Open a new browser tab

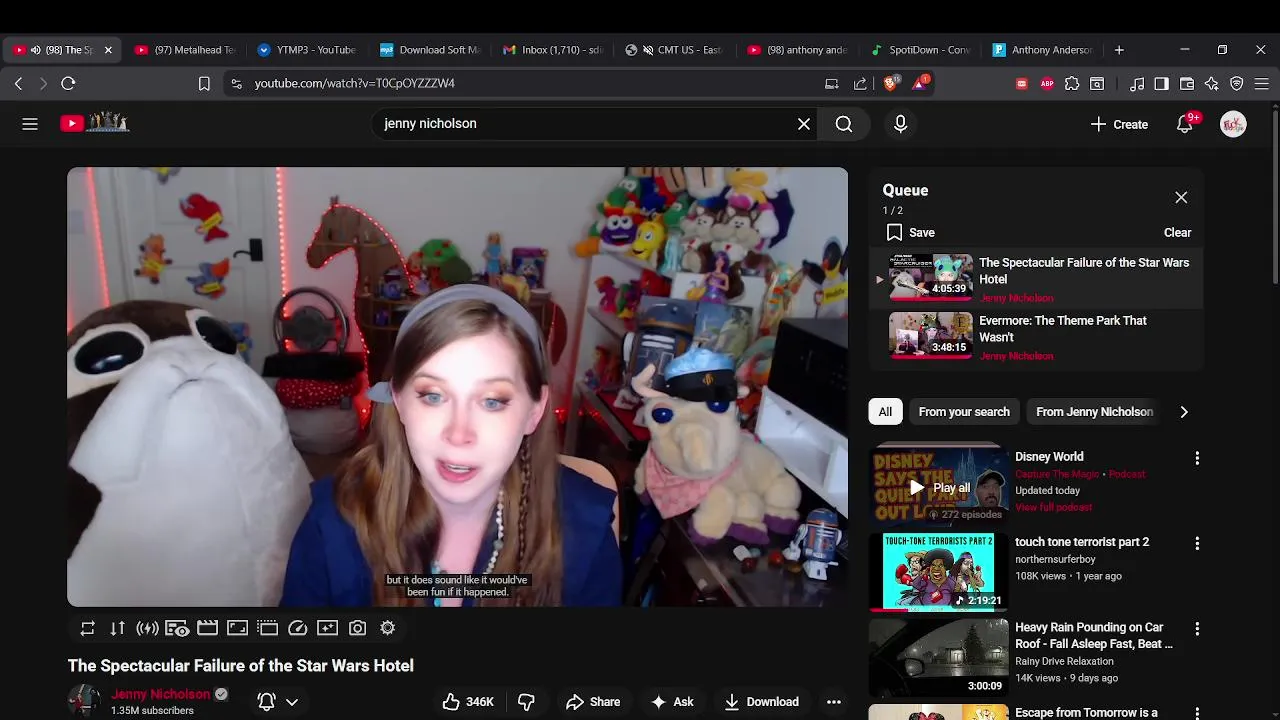[1119, 50]
